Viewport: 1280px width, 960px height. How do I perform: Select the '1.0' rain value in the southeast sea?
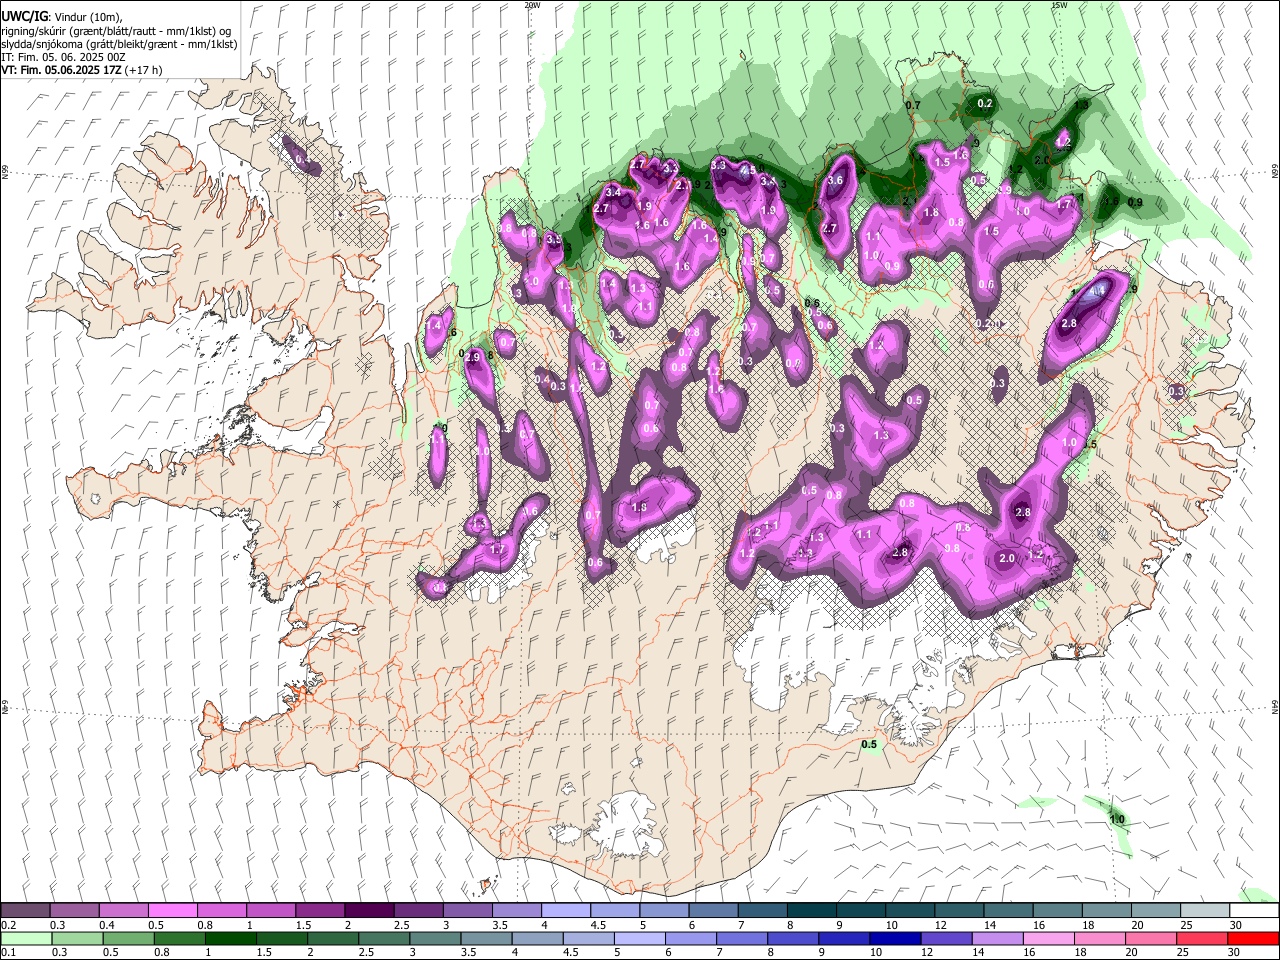coord(1117,820)
